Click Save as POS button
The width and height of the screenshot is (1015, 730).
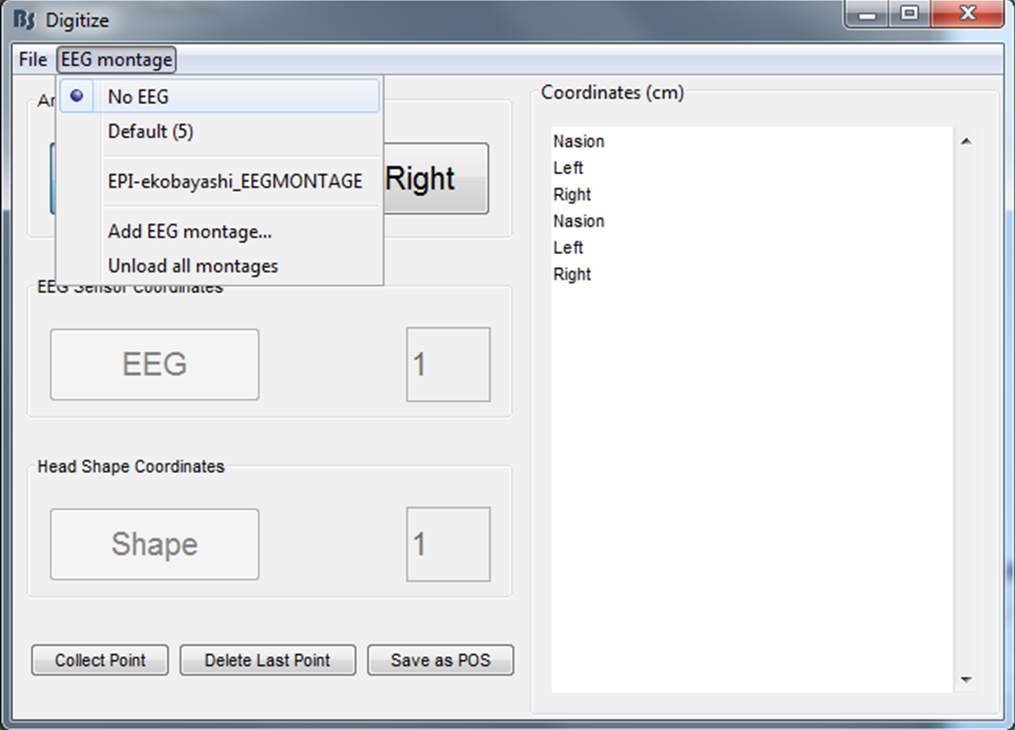pos(440,660)
